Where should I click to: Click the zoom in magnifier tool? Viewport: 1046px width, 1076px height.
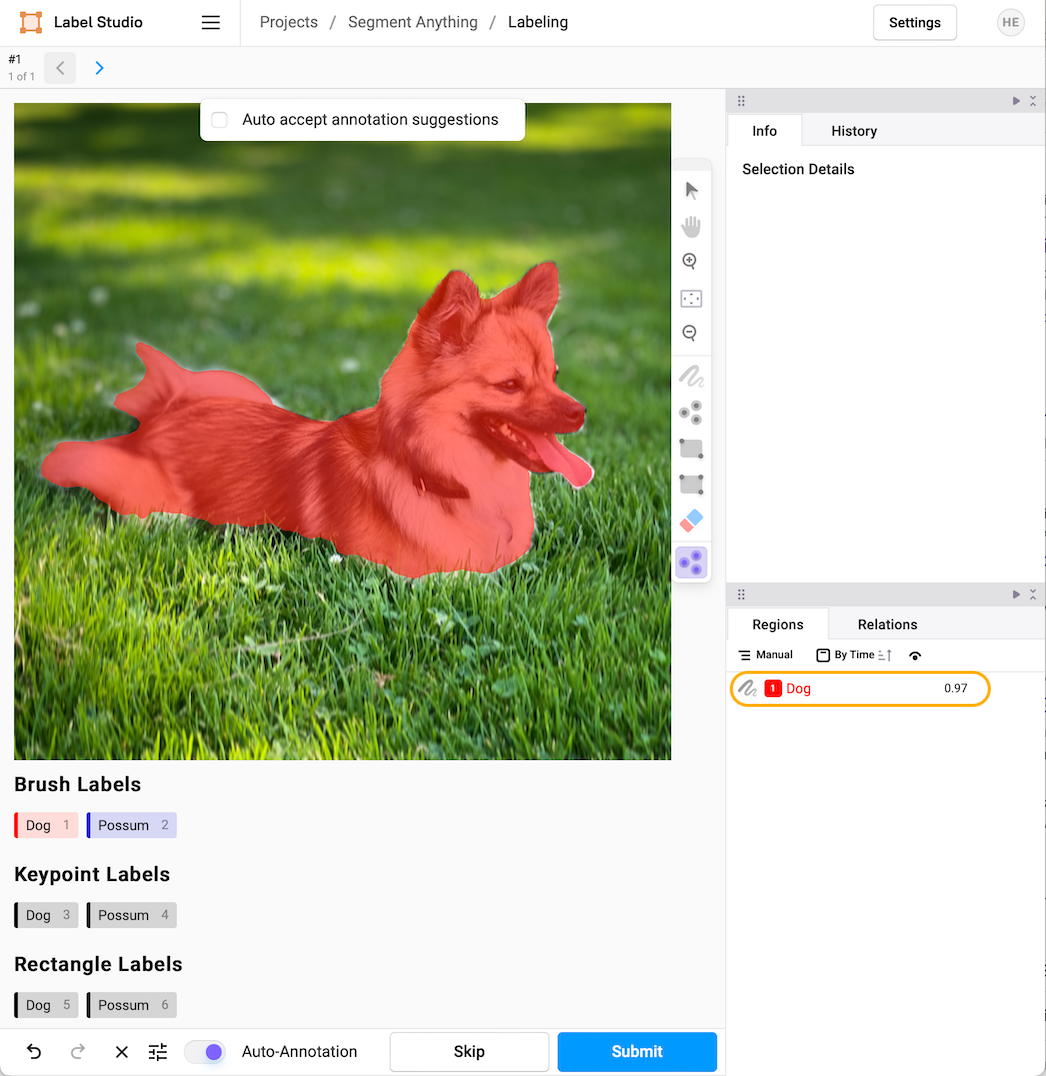(690, 262)
